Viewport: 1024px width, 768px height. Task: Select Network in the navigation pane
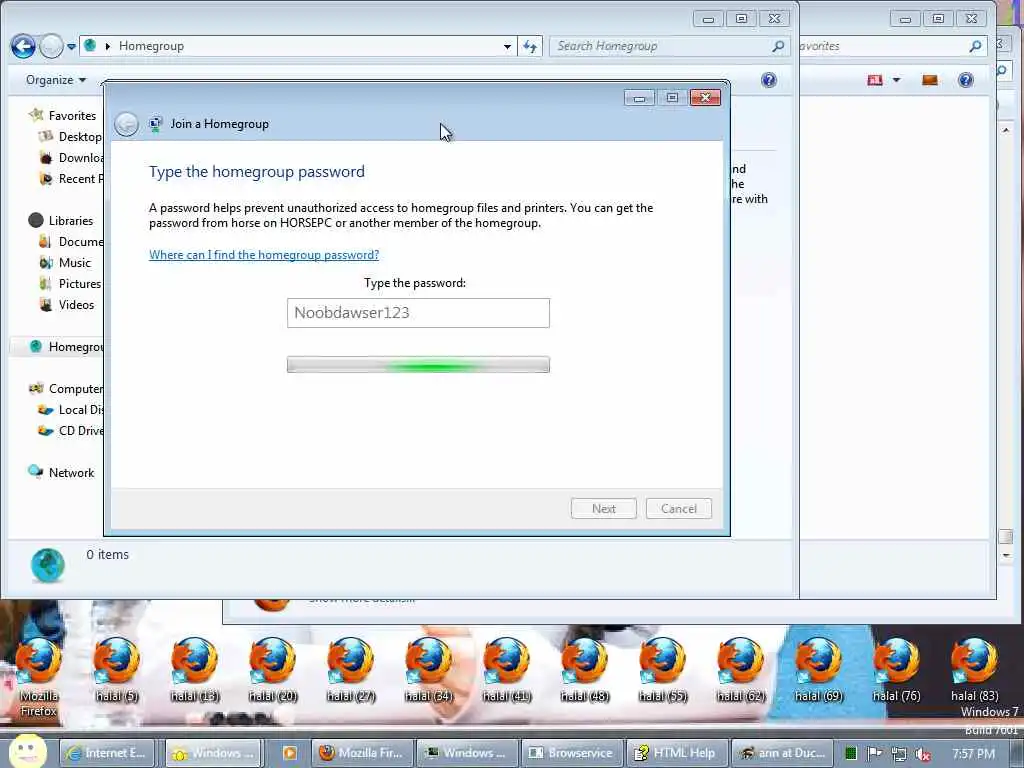click(61, 472)
